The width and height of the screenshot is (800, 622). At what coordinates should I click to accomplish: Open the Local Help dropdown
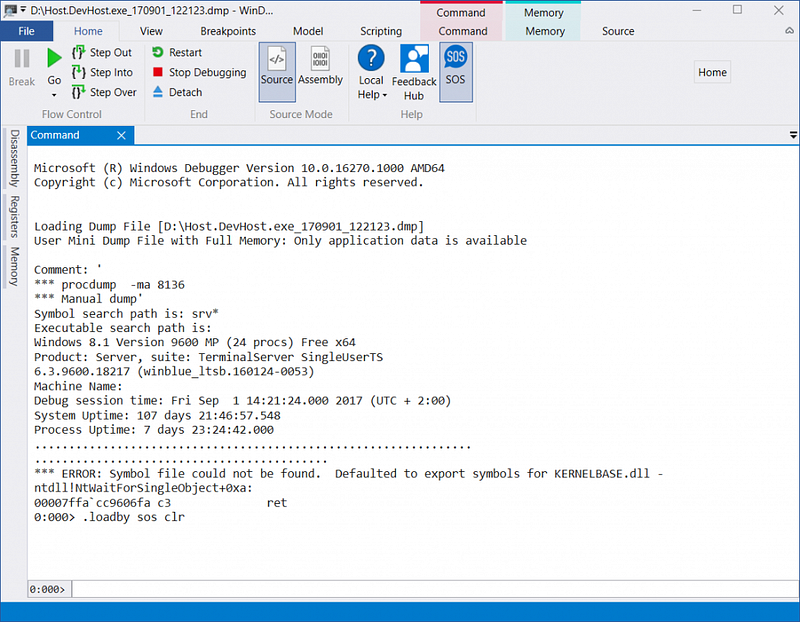click(371, 94)
